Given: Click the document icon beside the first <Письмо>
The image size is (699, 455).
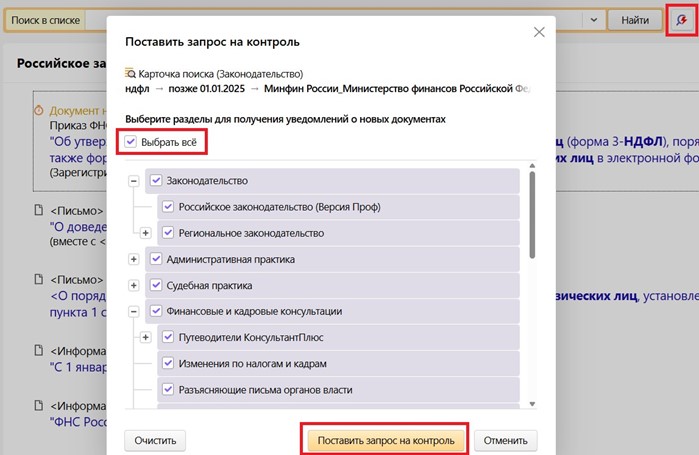Looking at the screenshot, I should point(38,212).
